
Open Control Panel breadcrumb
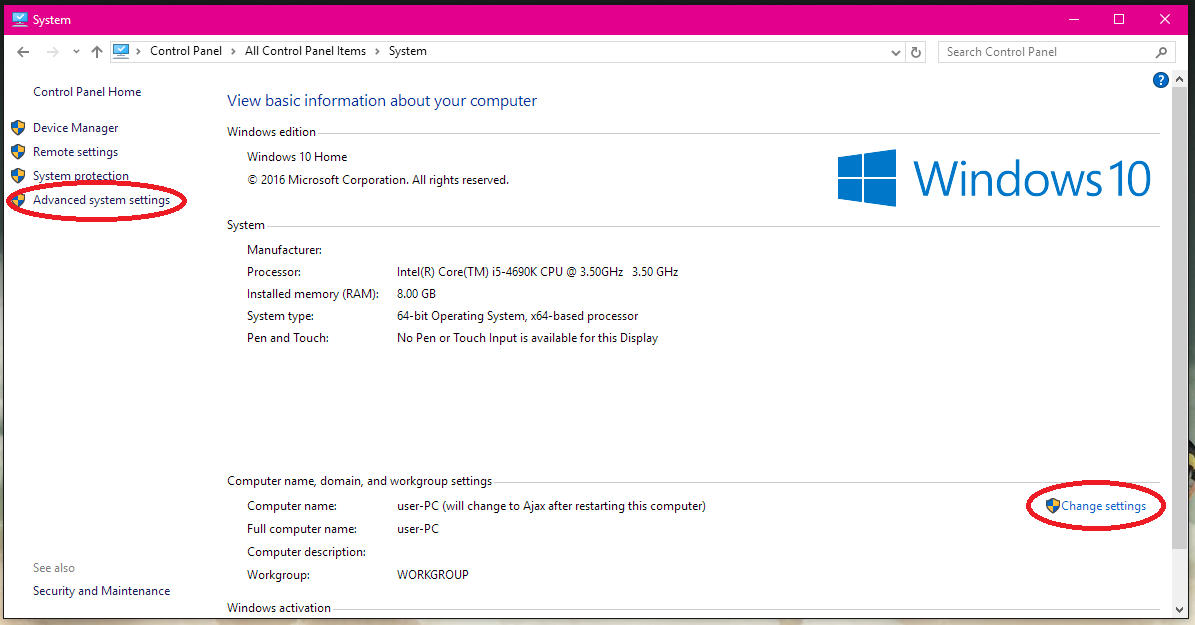click(x=186, y=51)
